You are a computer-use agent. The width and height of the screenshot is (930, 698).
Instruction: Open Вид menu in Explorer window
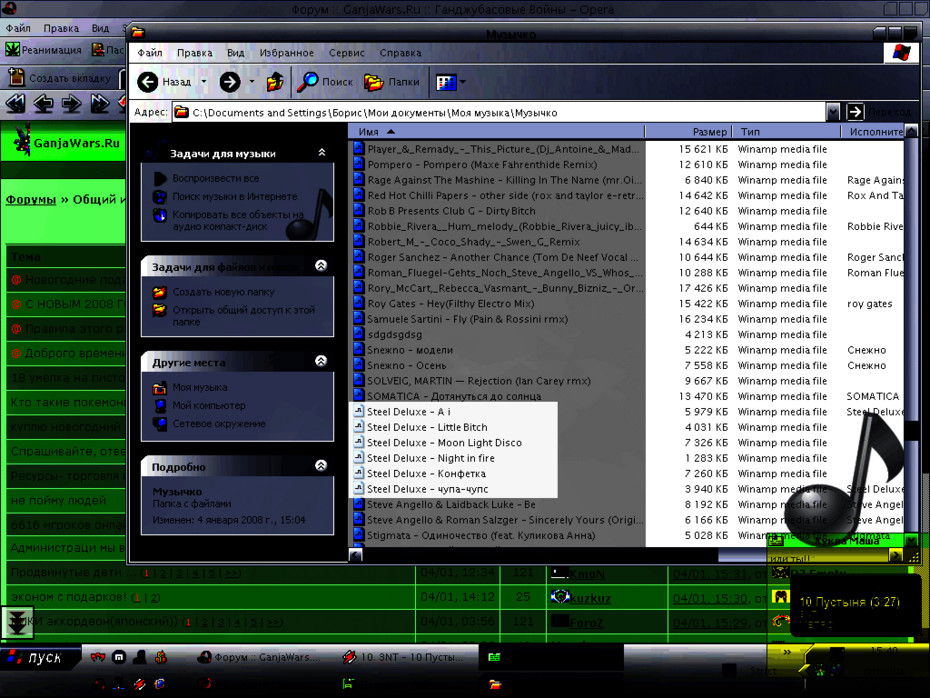(x=235, y=53)
